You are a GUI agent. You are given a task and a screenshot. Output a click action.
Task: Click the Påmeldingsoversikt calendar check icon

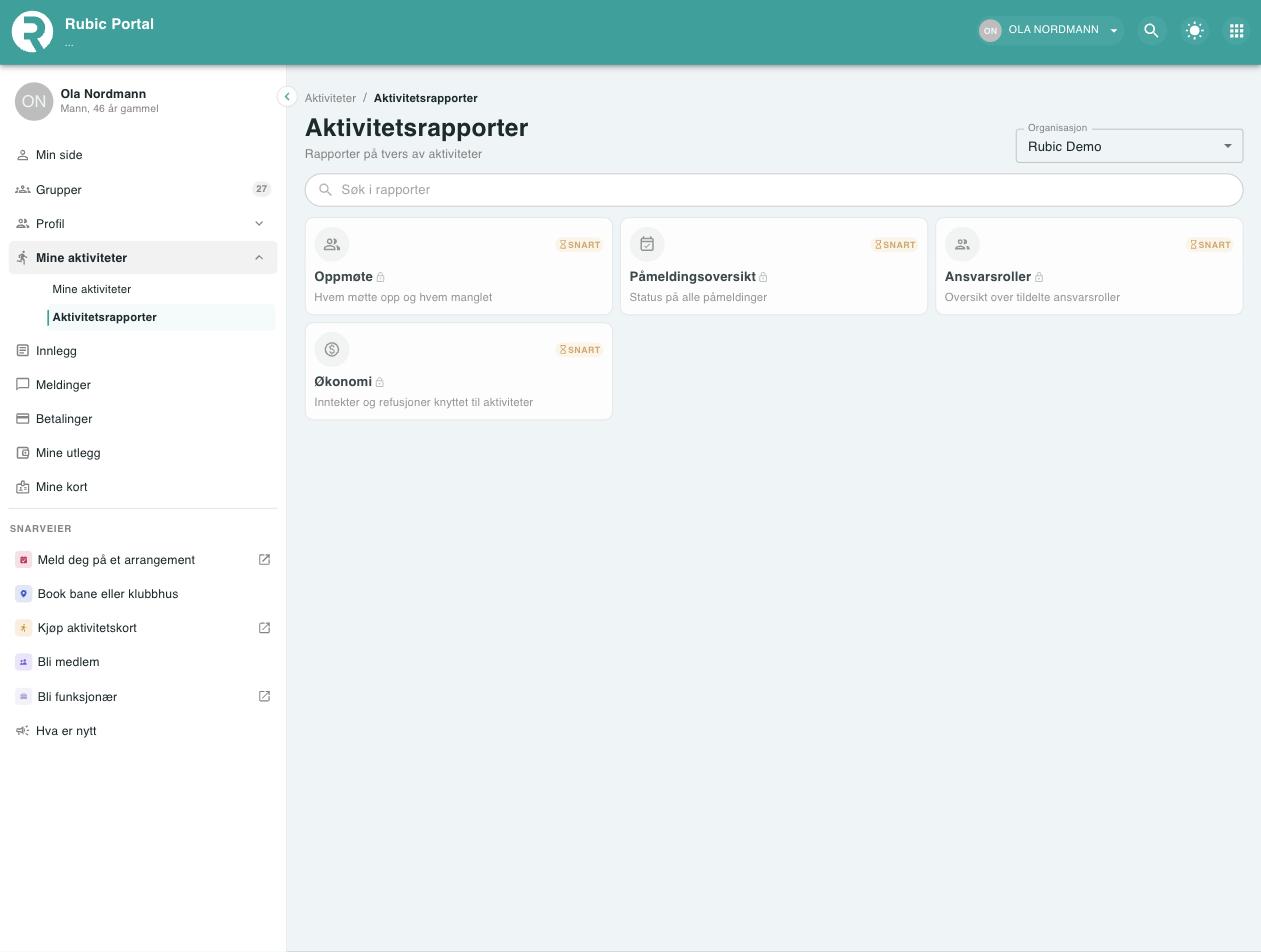click(x=647, y=244)
